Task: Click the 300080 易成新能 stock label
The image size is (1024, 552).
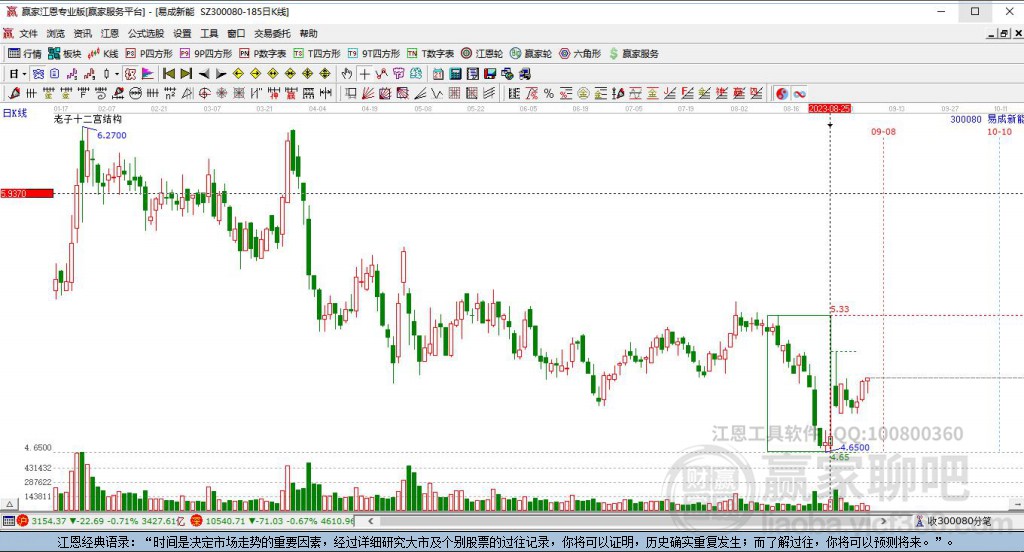Action: (987, 120)
